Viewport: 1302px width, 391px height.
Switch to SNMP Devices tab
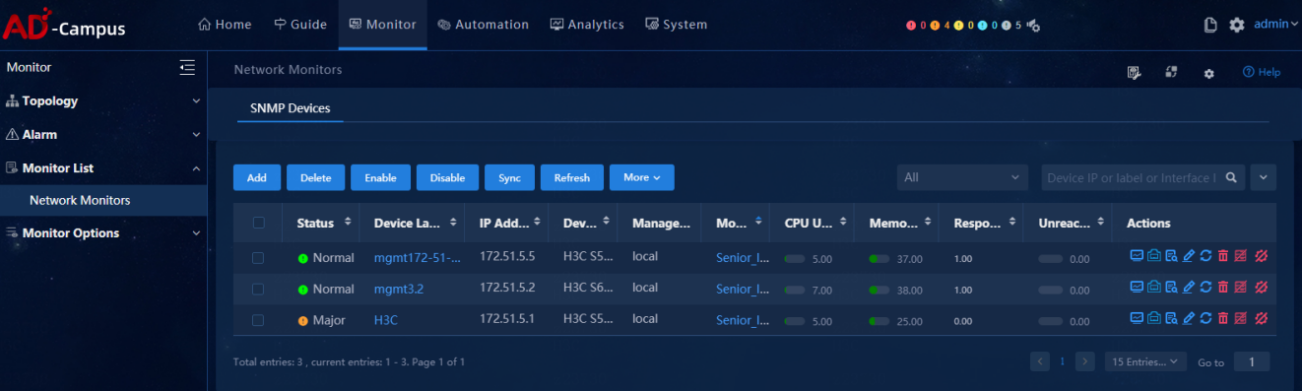pos(290,108)
